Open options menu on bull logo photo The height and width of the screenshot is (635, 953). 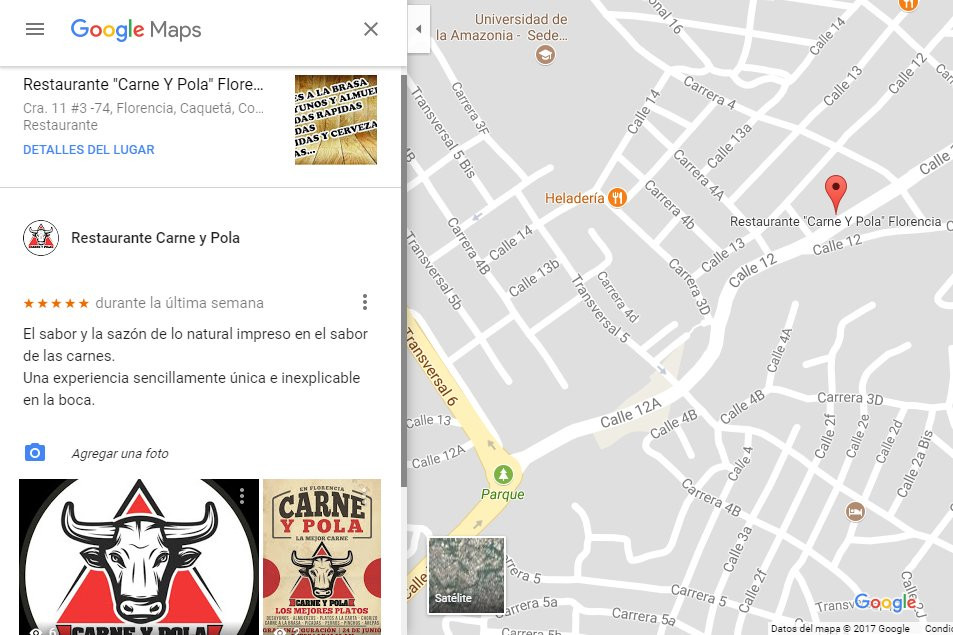(x=242, y=496)
